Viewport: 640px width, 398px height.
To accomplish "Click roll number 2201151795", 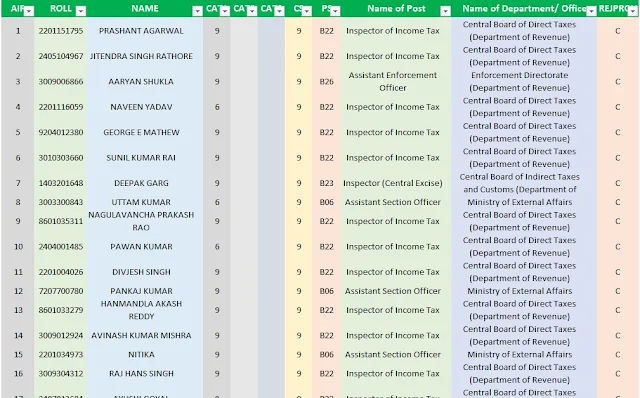I will click(x=61, y=31).
